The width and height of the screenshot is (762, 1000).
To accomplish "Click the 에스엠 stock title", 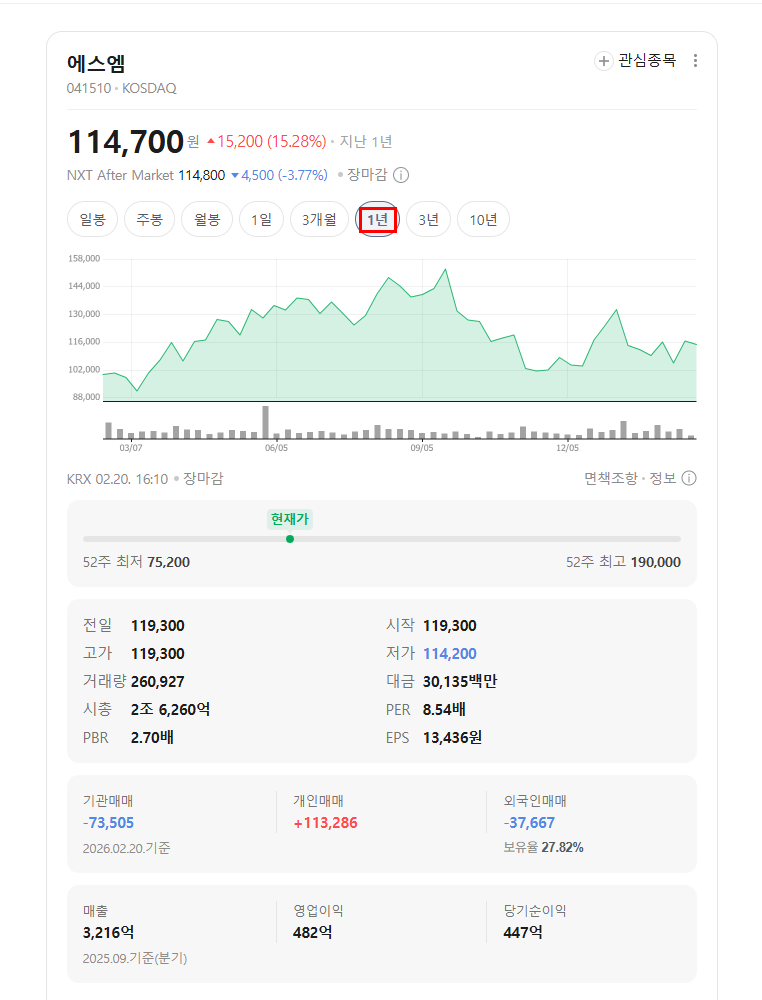I will (96, 63).
